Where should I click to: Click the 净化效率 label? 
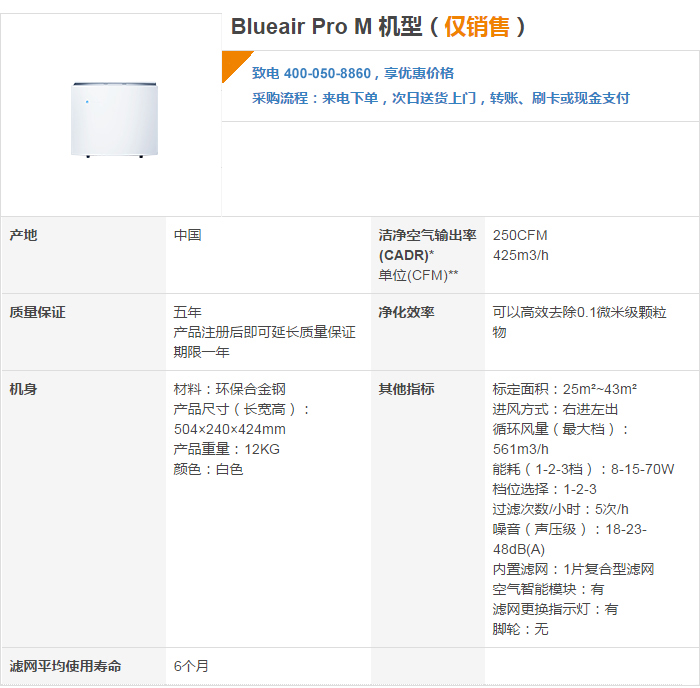(x=406, y=312)
